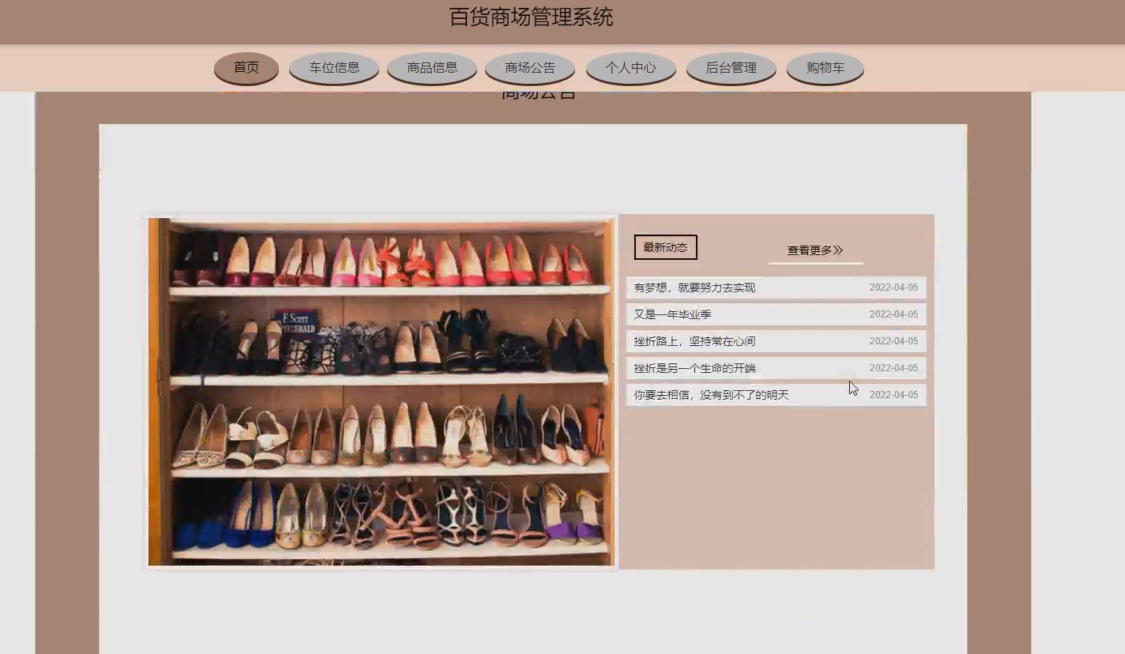Screen dimensions: 1125x654
Task: Go to 个人中心 personal center
Action: (629, 68)
